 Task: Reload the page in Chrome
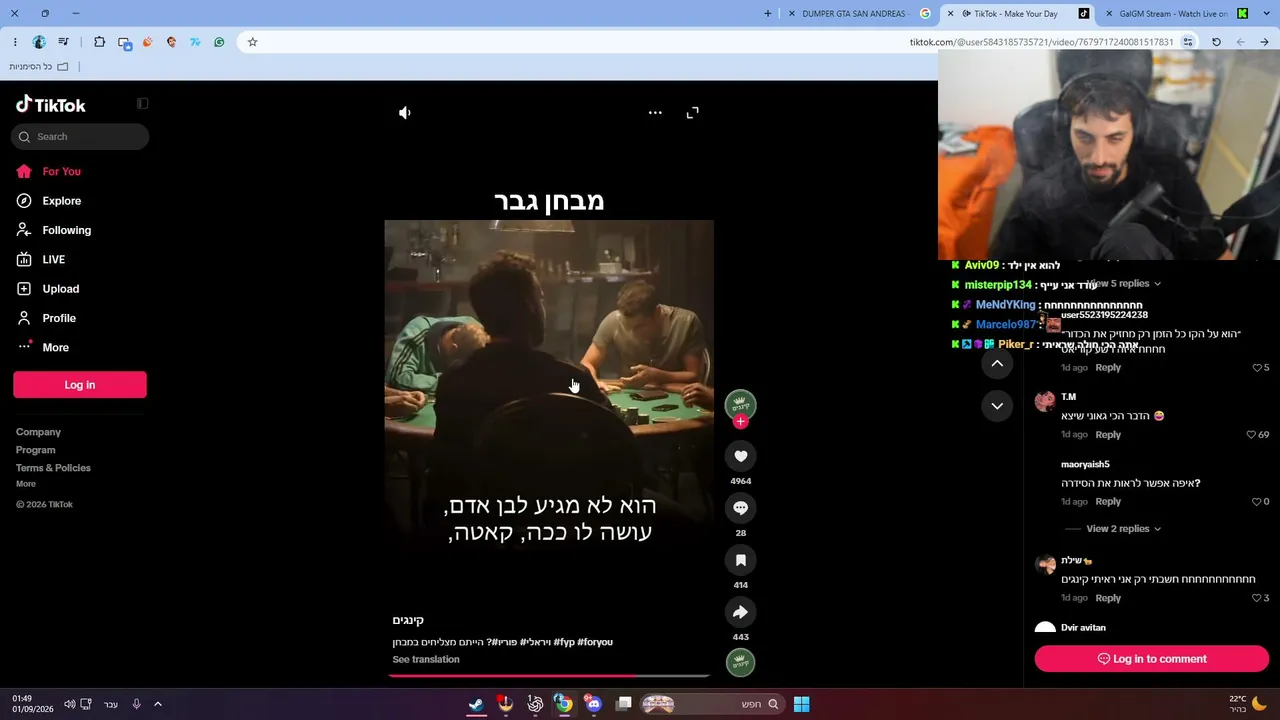[x=1216, y=42]
